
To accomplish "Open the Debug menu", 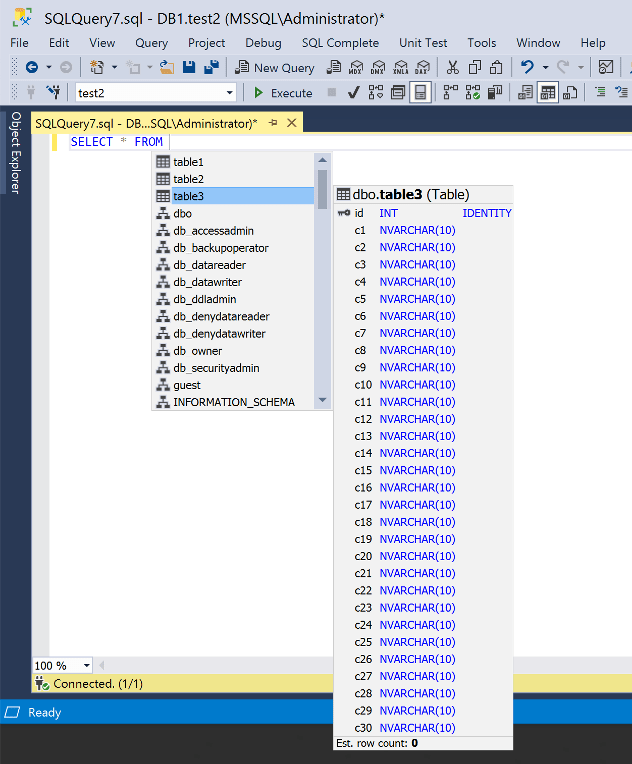I will (263, 43).
